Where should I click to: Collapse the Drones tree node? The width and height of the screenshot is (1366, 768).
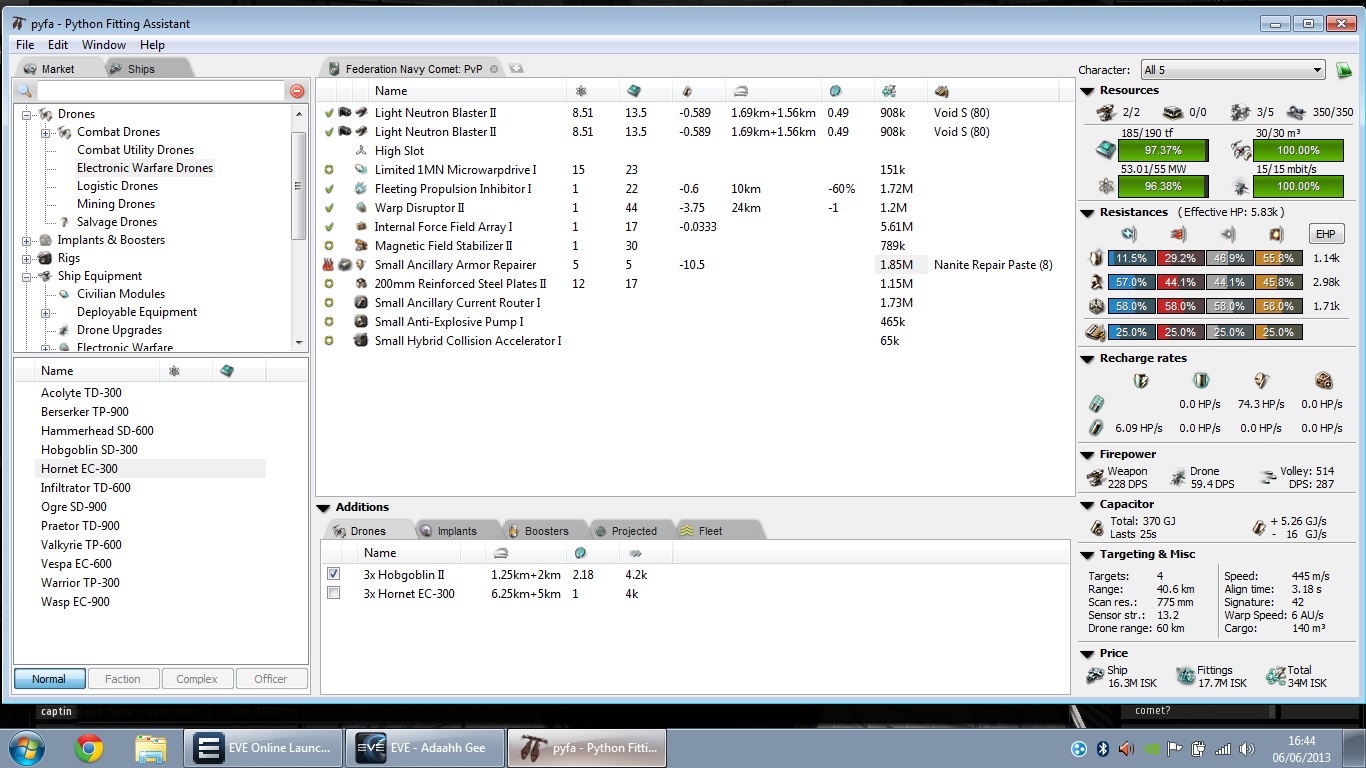[x=27, y=114]
